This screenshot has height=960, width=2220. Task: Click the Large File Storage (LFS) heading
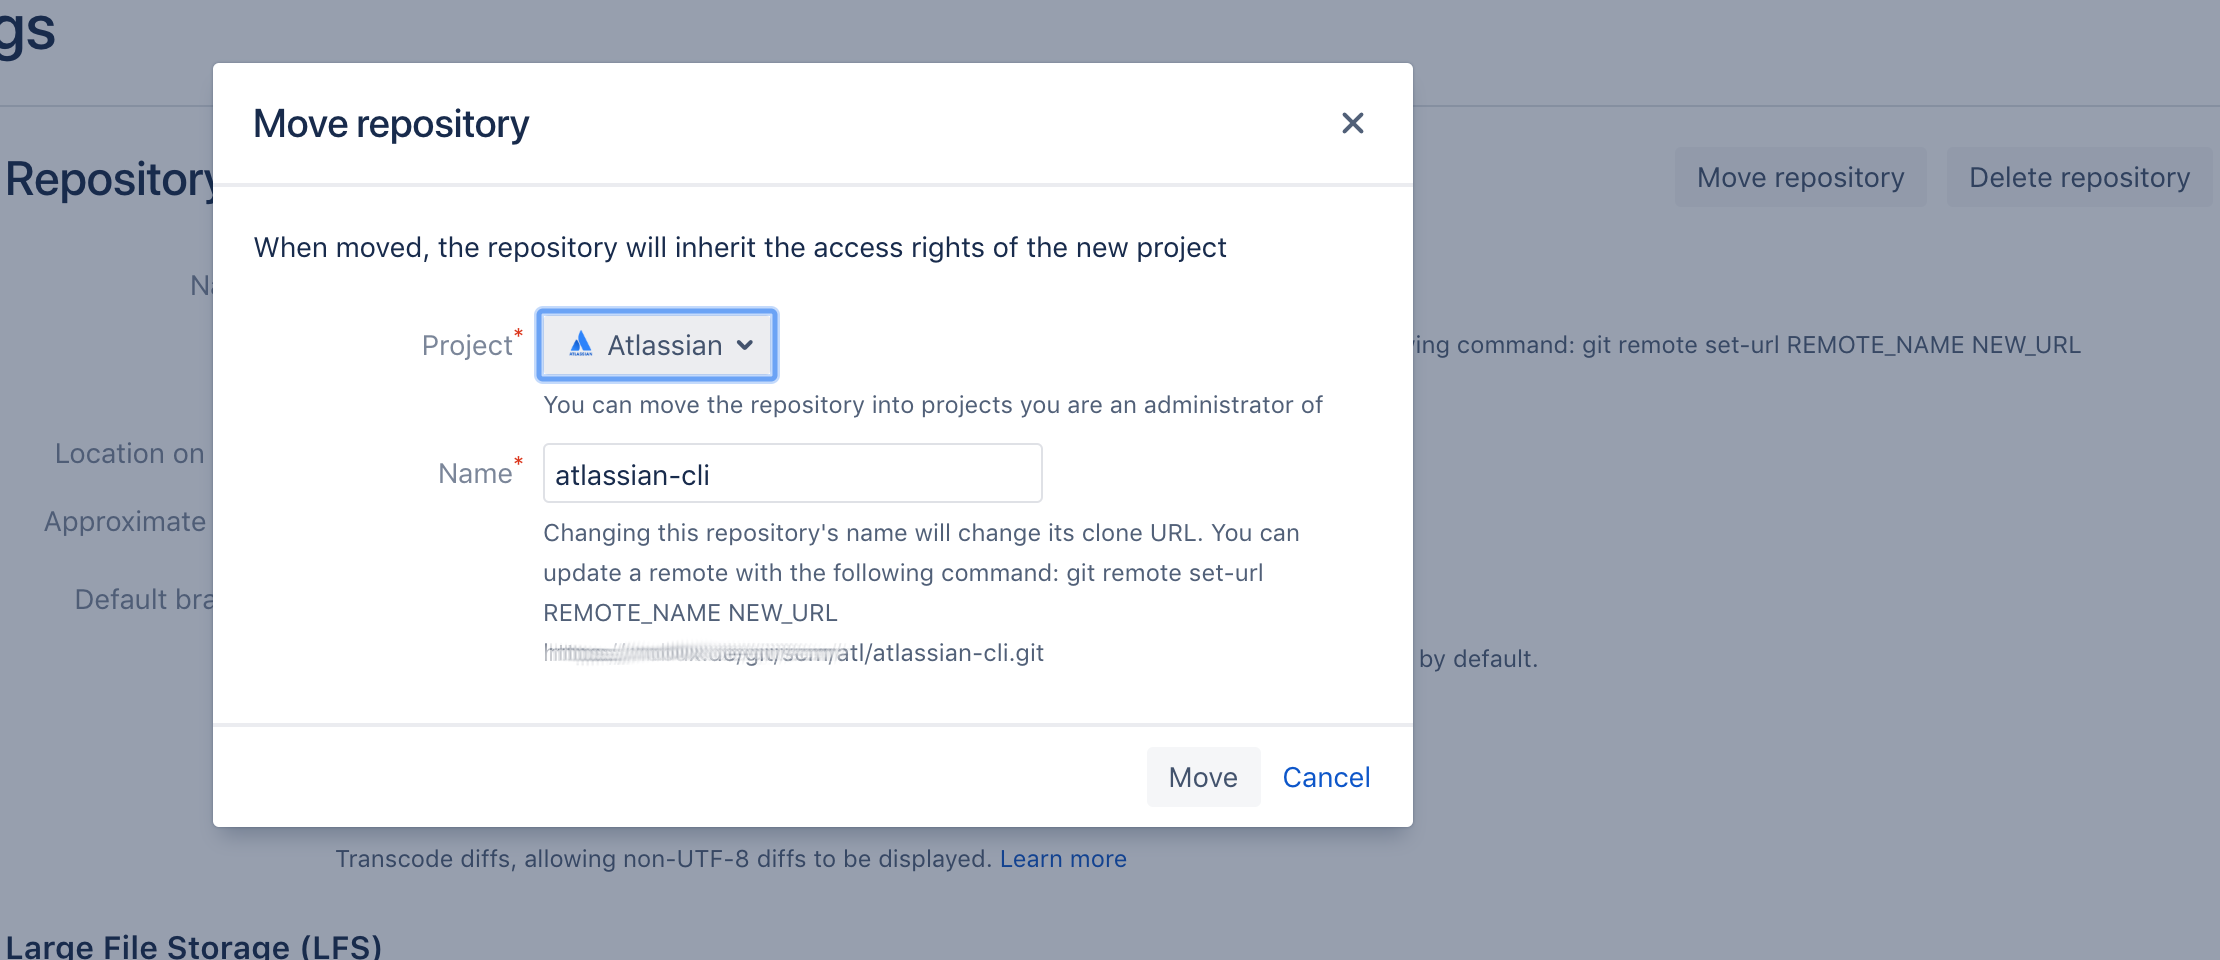[193, 946]
